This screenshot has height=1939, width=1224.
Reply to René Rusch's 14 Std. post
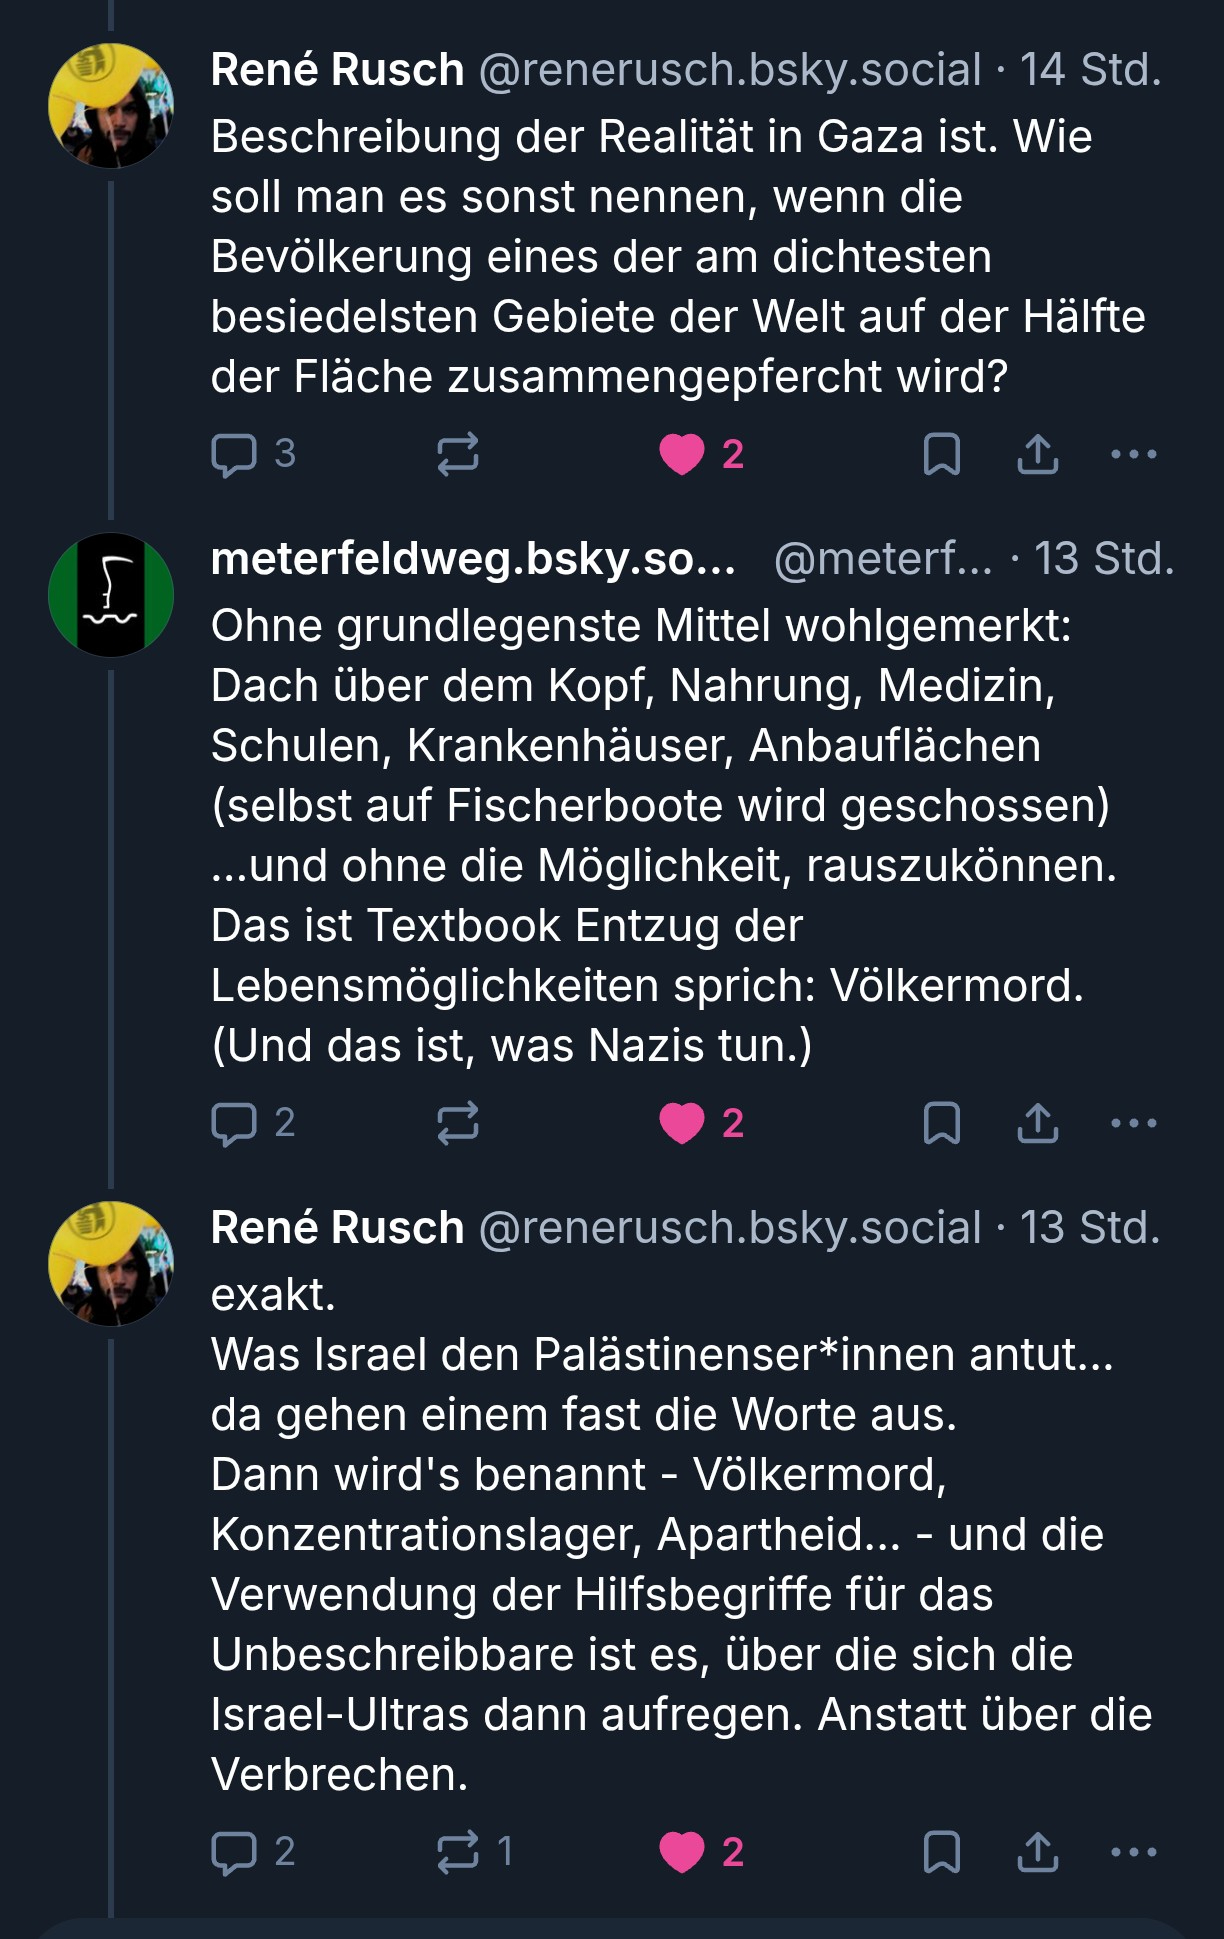point(235,455)
